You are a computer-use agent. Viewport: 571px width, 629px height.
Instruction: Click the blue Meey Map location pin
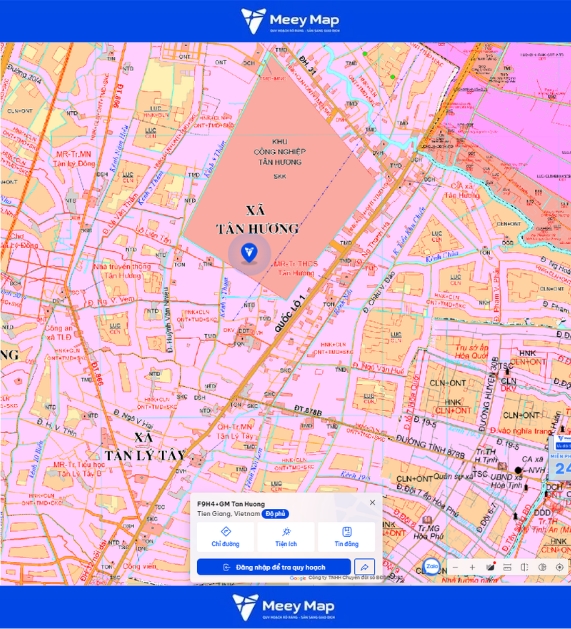point(249,253)
